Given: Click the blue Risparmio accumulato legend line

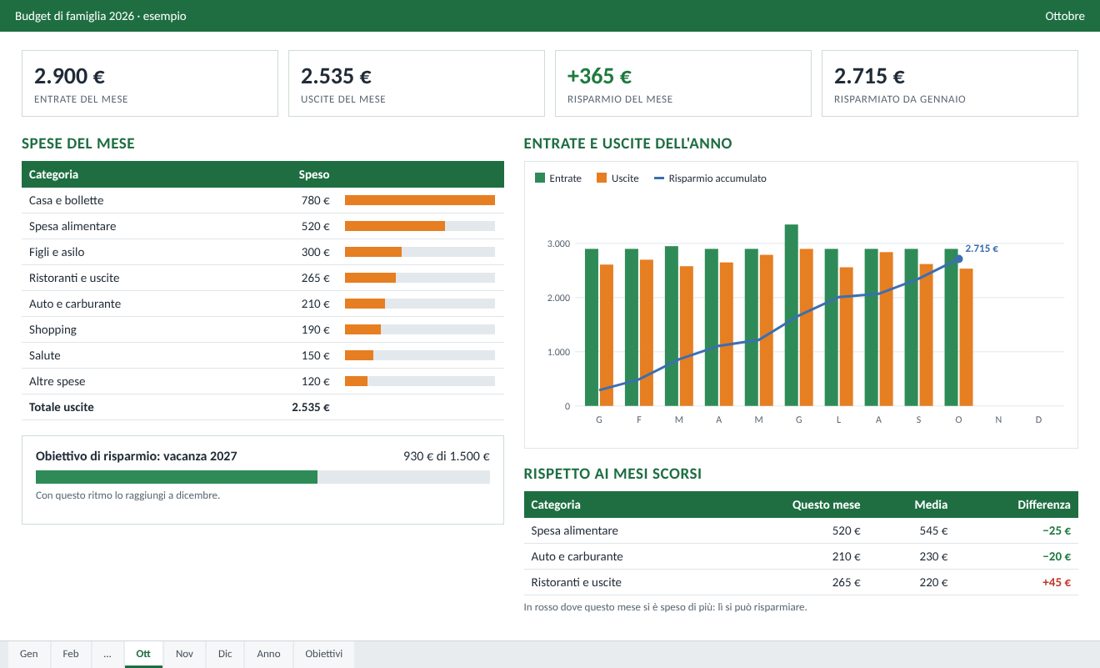Looking at the screenshot, I should coord(659,178).
